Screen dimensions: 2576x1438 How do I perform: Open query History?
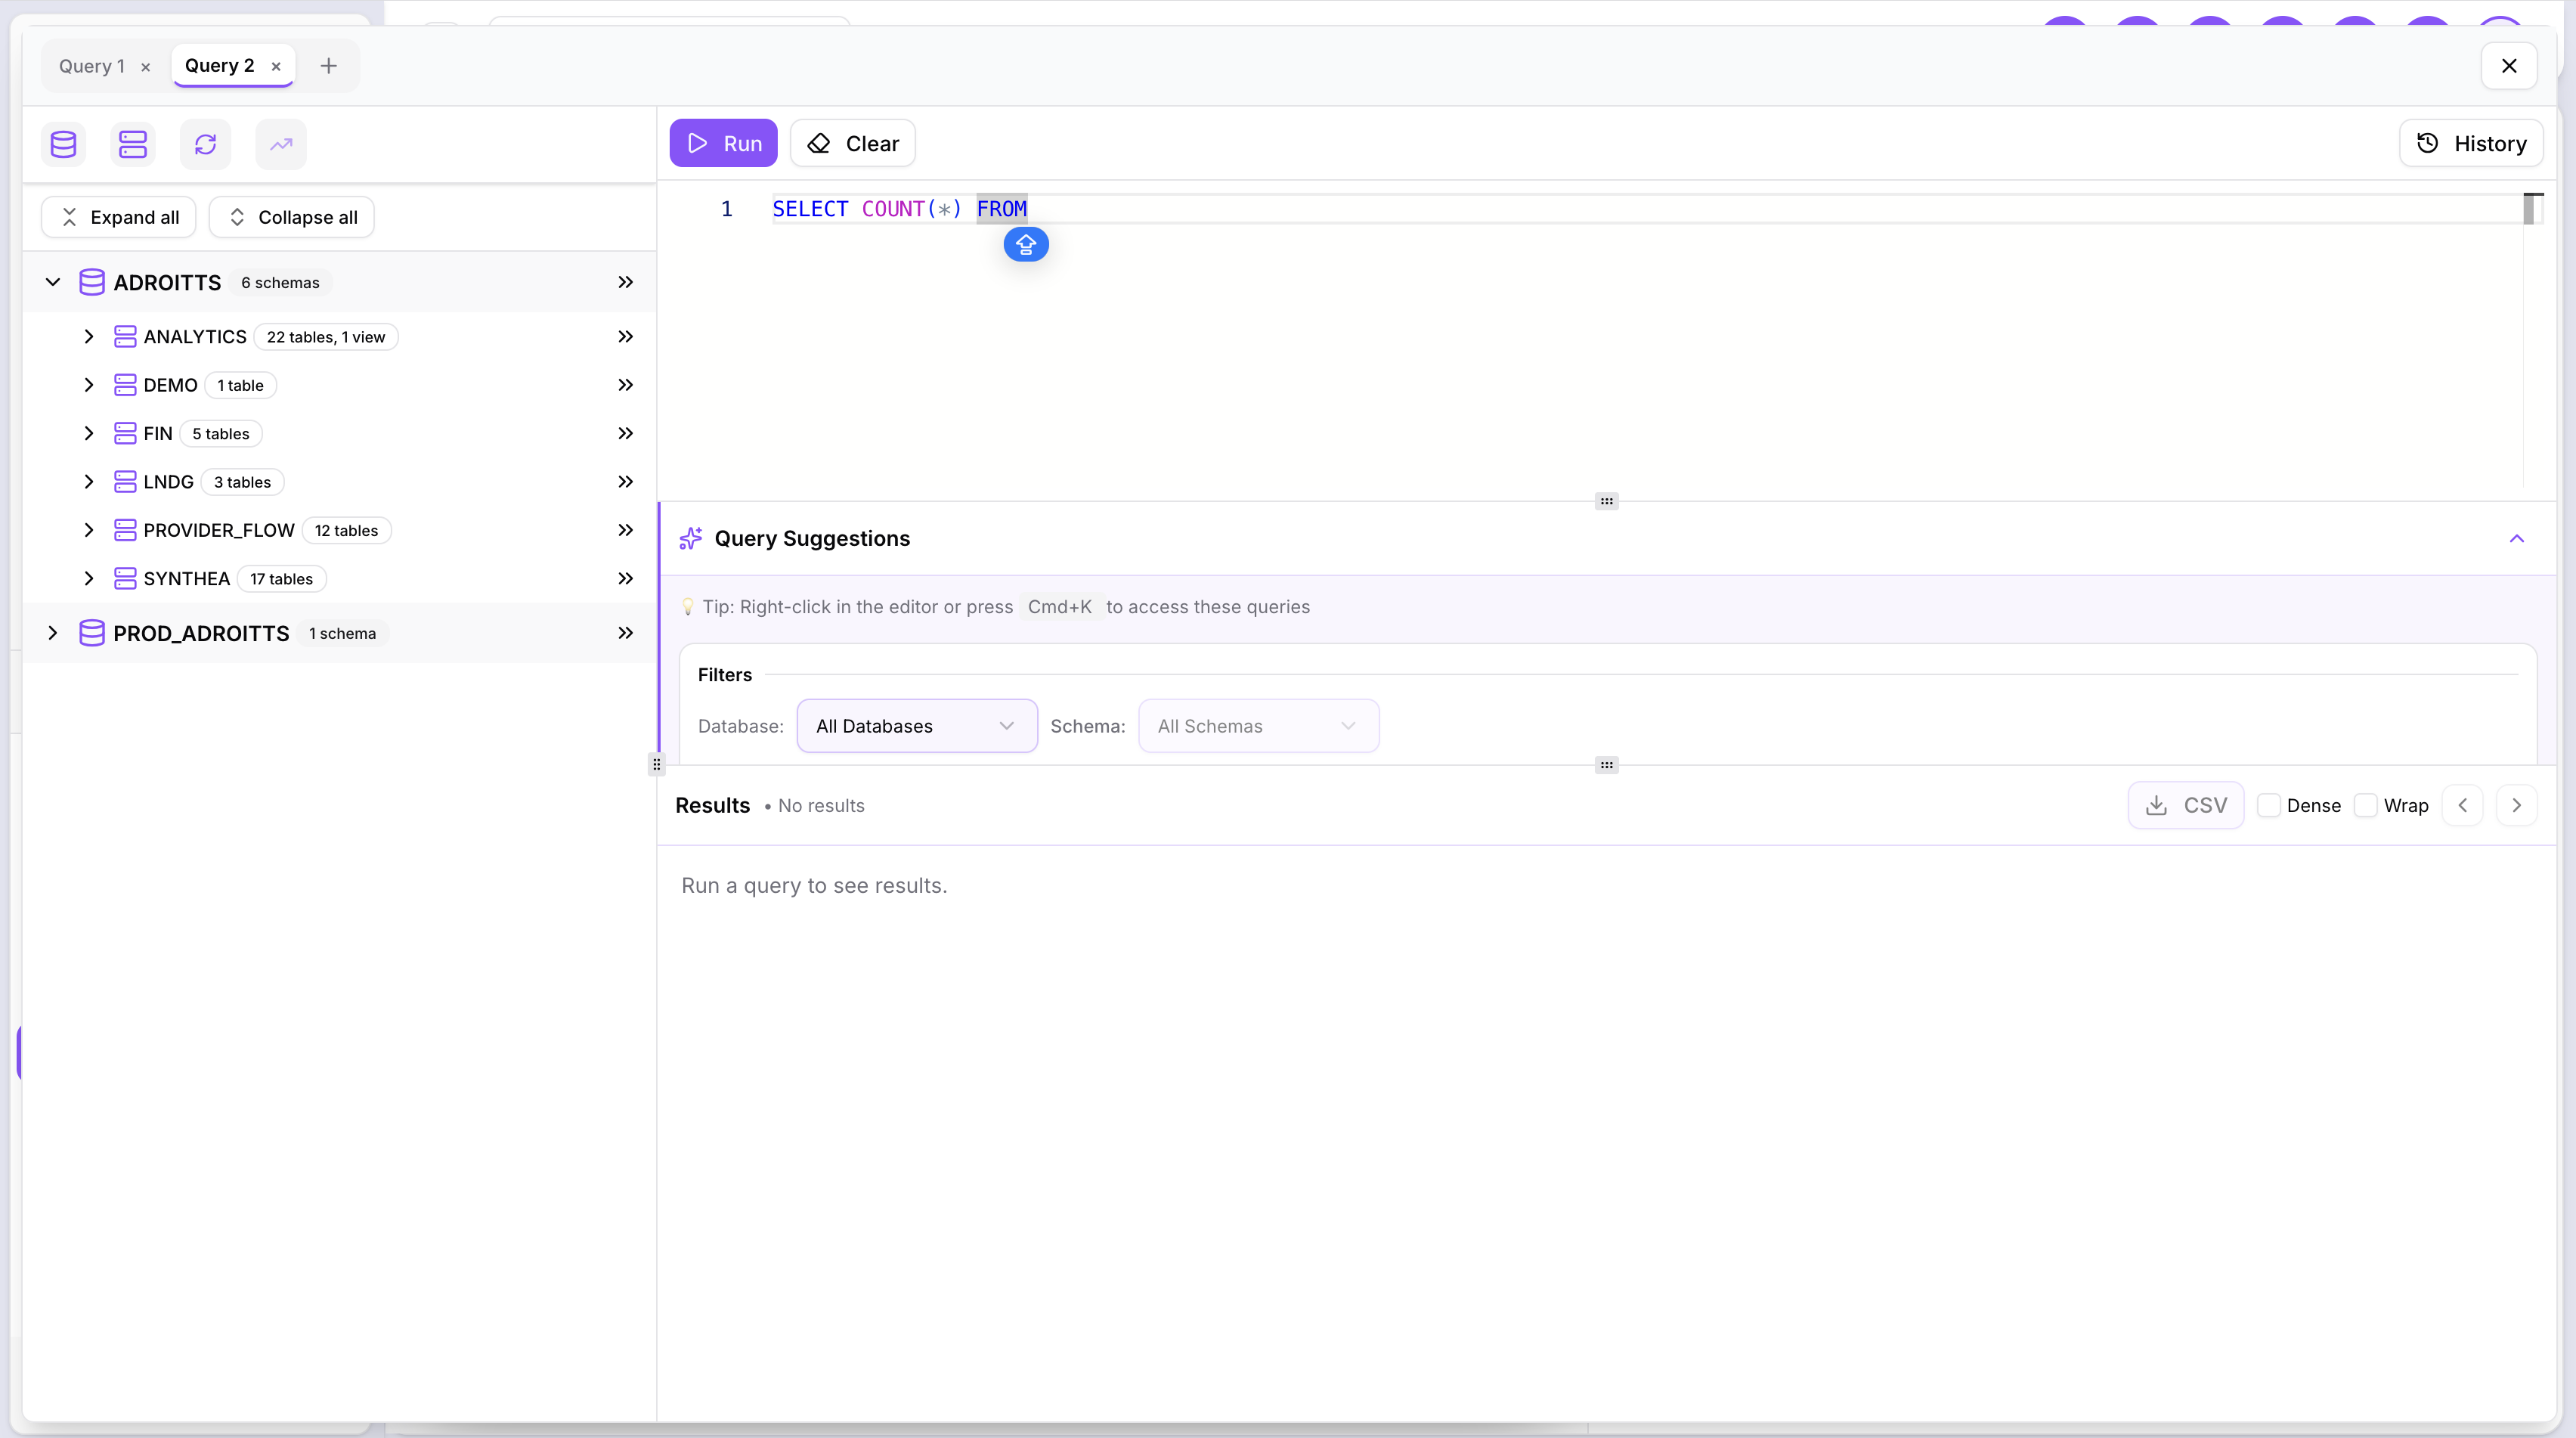click(x=2471, y=143)
